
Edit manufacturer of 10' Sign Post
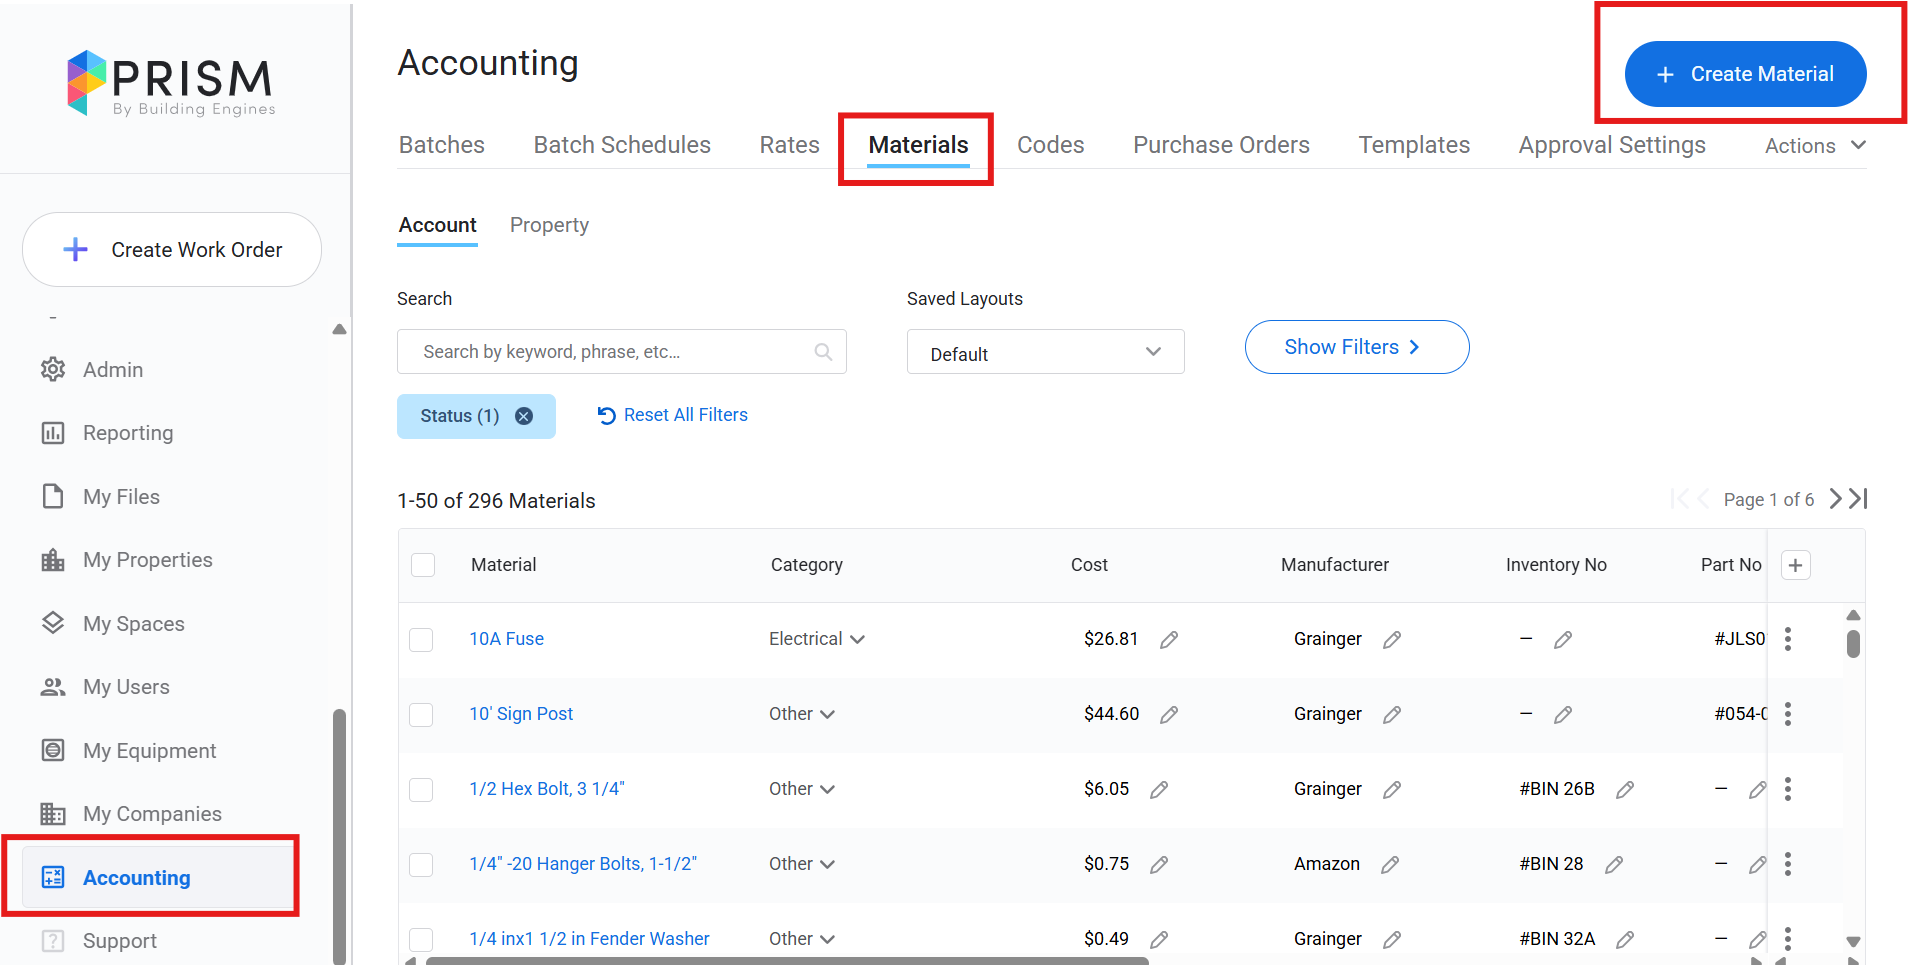click(x=1392, y=714)
